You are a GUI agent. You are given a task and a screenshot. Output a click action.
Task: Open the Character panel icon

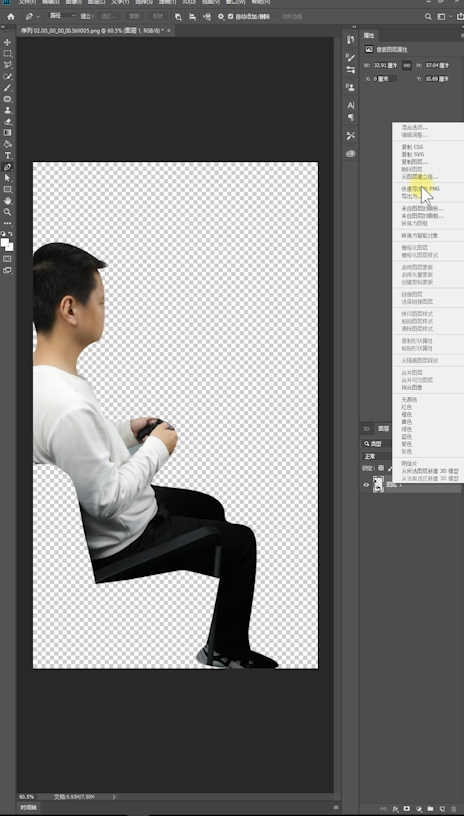[351, 105]
